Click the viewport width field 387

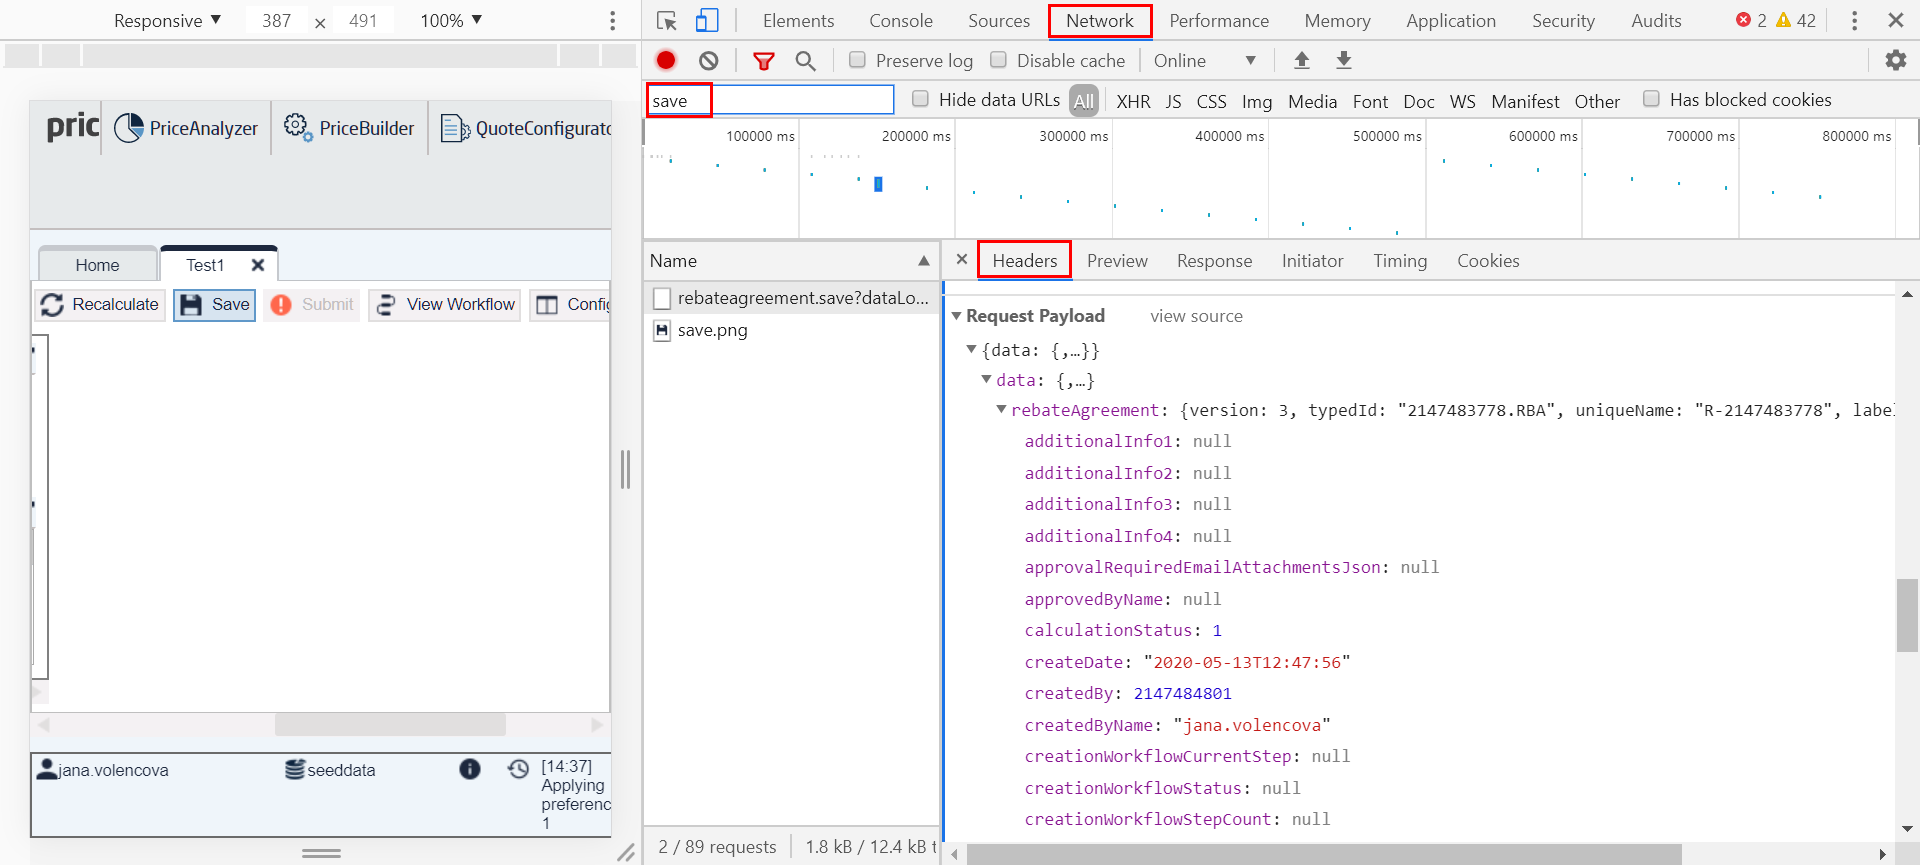[x=277, y=21]
